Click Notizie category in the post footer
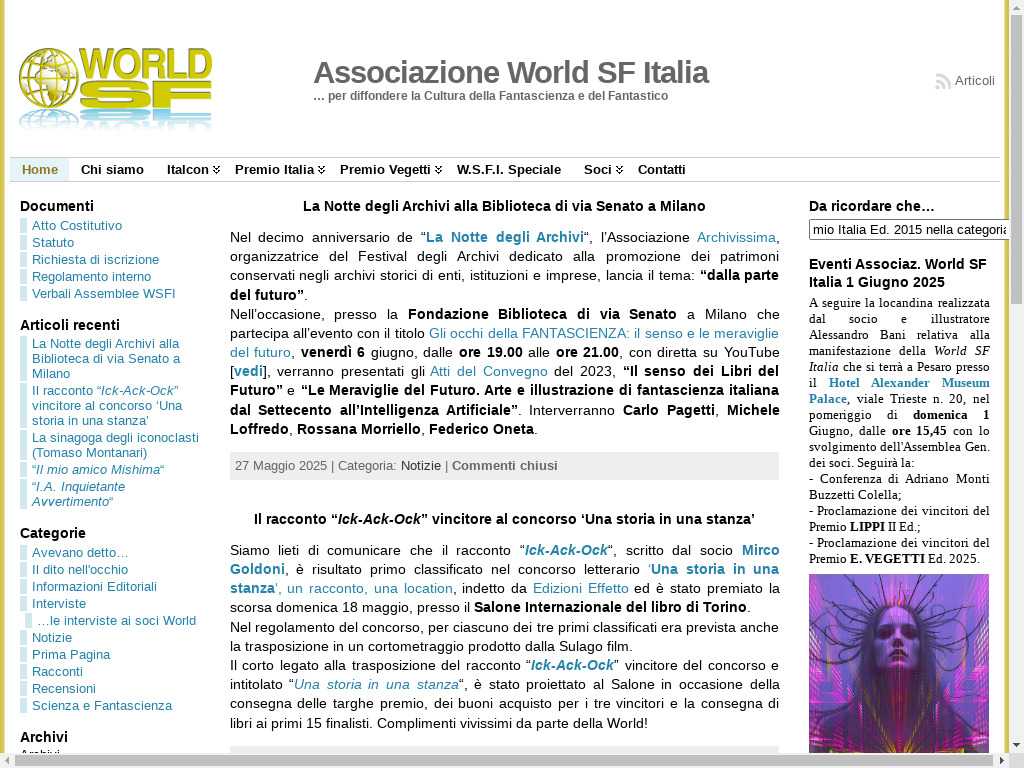The image size is (1024, 768). pos(421,466)
